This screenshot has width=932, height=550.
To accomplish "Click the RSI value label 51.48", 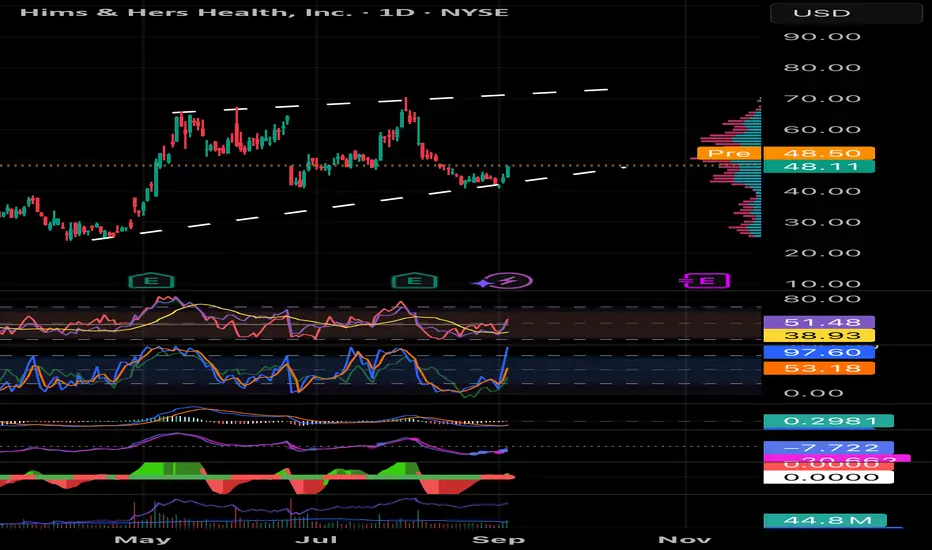I will click(819, 323).
